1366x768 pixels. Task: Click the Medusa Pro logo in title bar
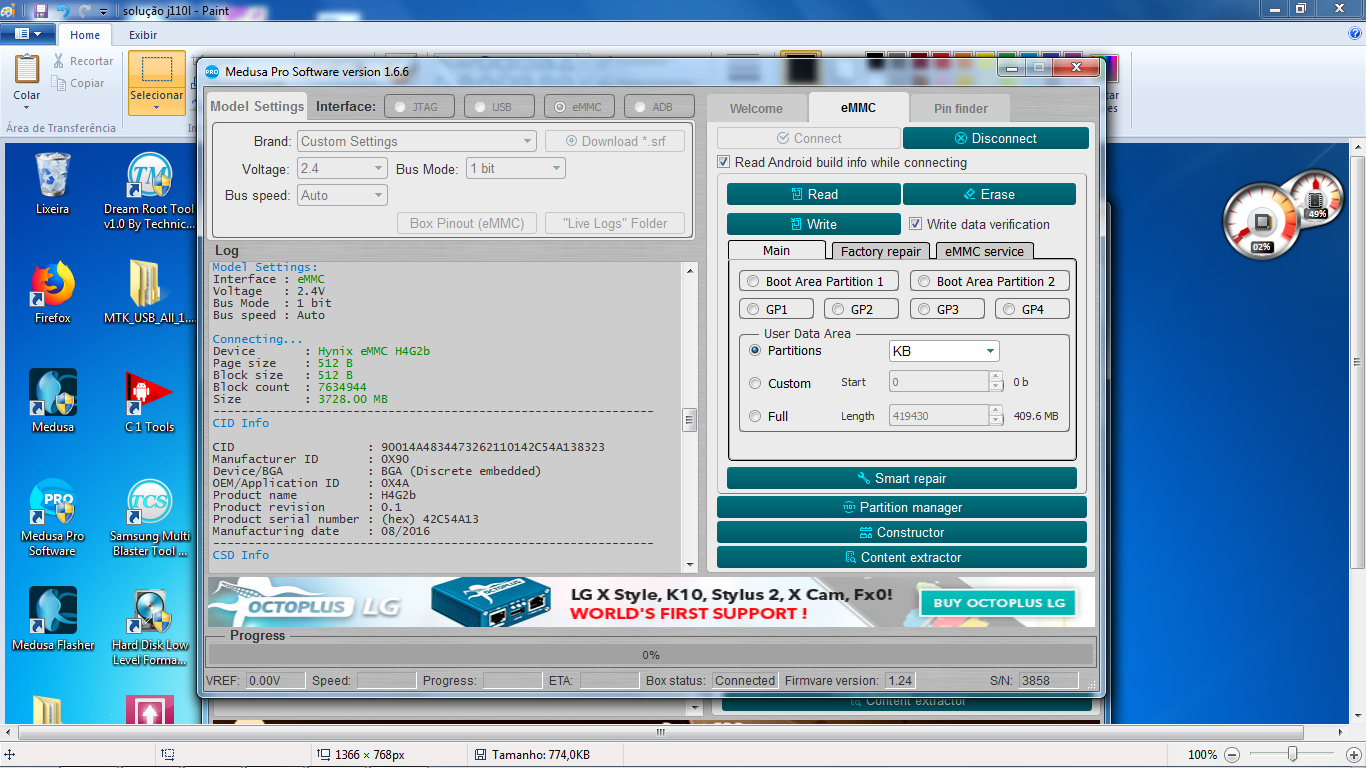(x=211, y=71)
